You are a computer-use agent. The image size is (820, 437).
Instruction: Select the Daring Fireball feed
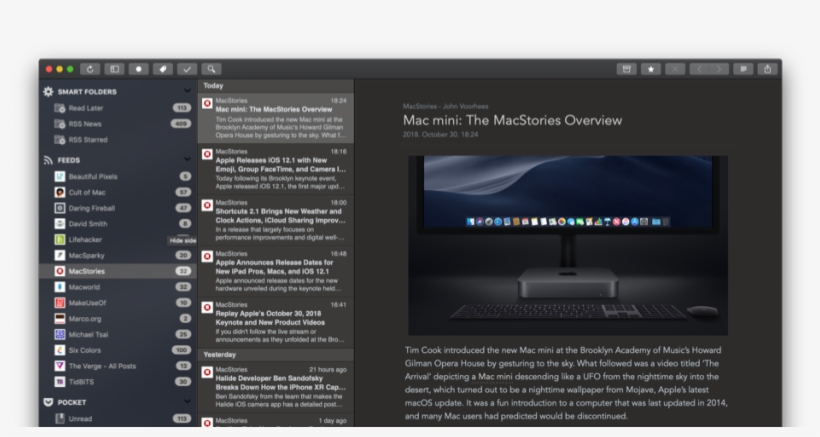(x=118, y=208)
